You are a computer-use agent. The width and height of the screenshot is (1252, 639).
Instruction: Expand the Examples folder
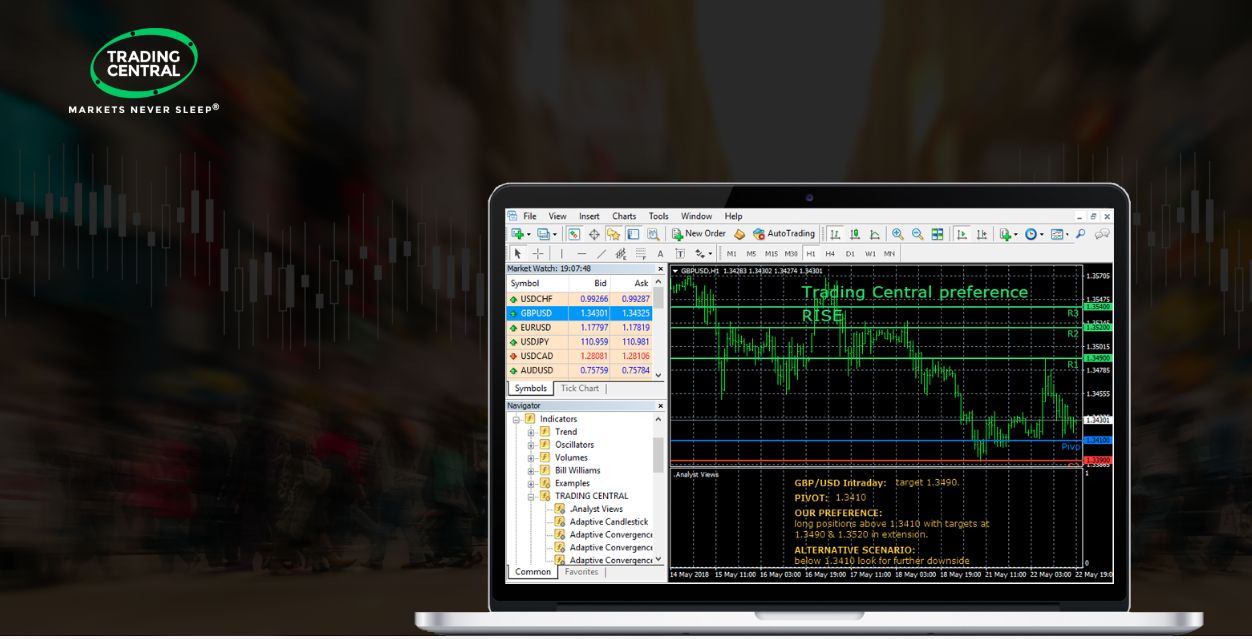tap(532, 483)
